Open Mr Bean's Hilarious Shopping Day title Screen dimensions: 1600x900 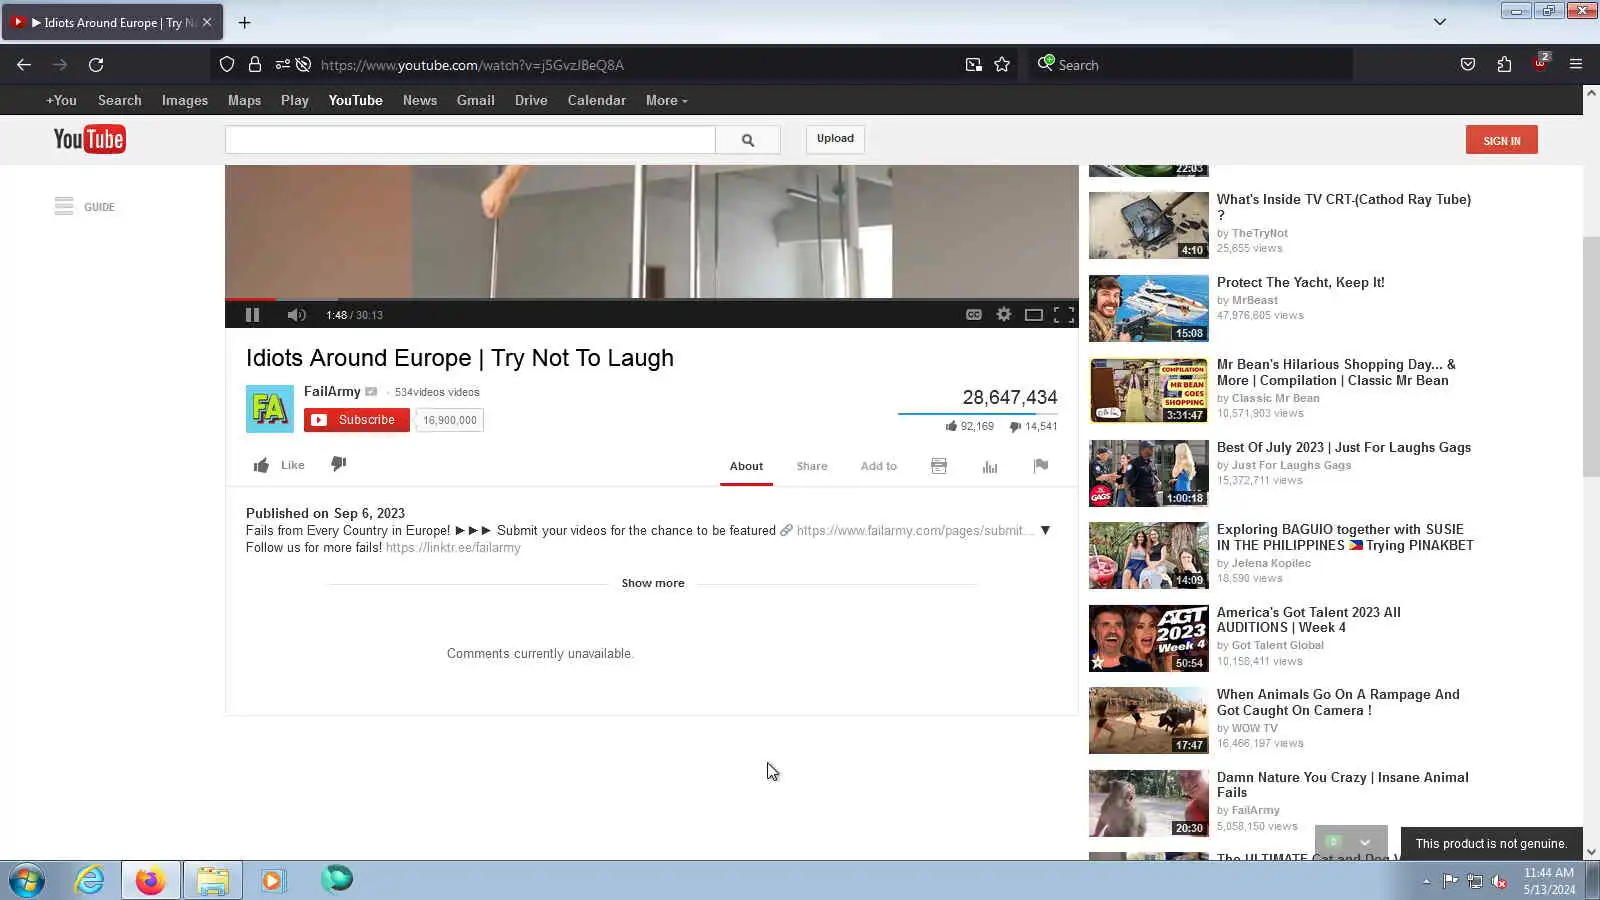(x=1336, y=373)
